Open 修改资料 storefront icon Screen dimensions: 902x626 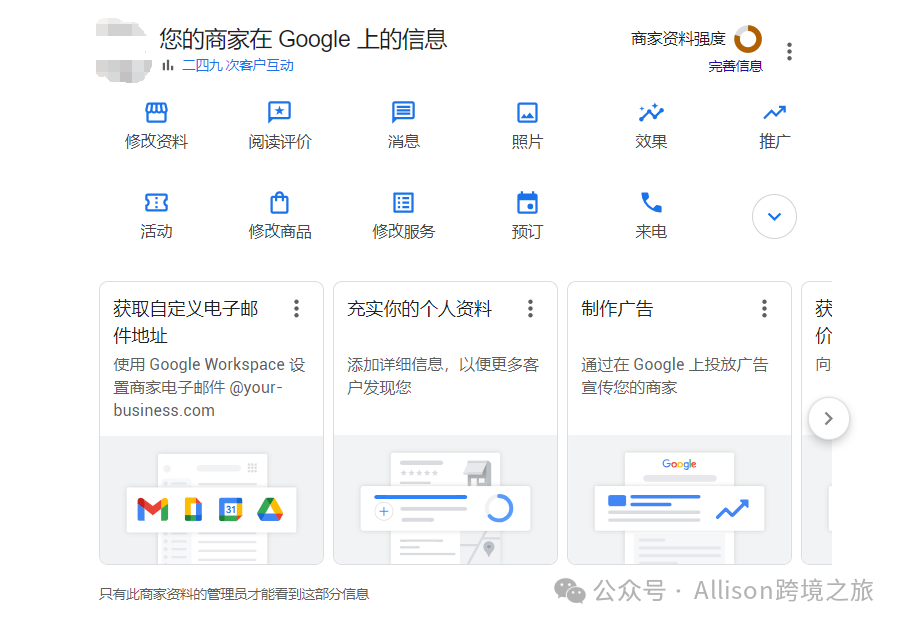pyautogui.click(x=156, y=112)
